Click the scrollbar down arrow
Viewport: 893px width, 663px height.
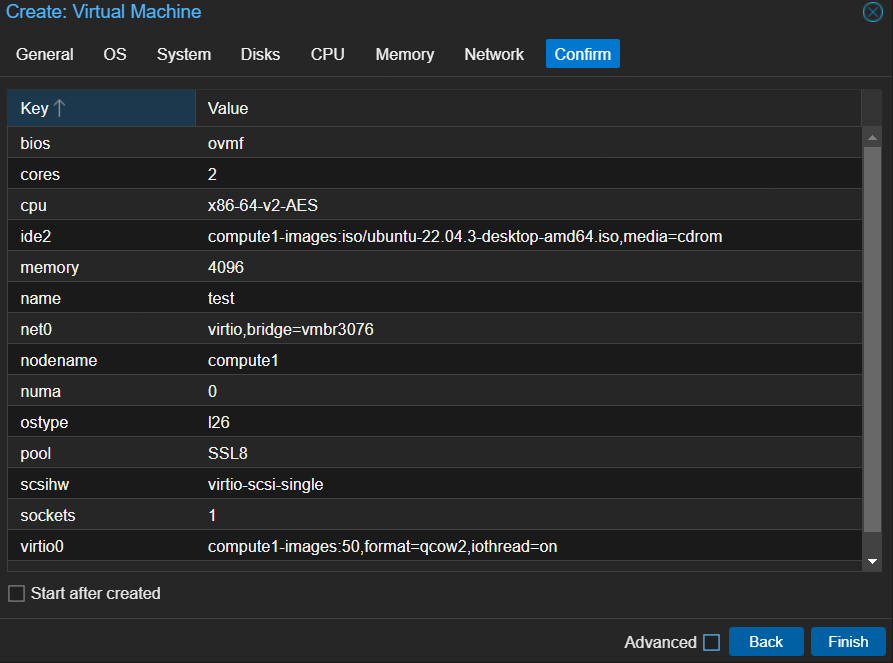point(872,562)
